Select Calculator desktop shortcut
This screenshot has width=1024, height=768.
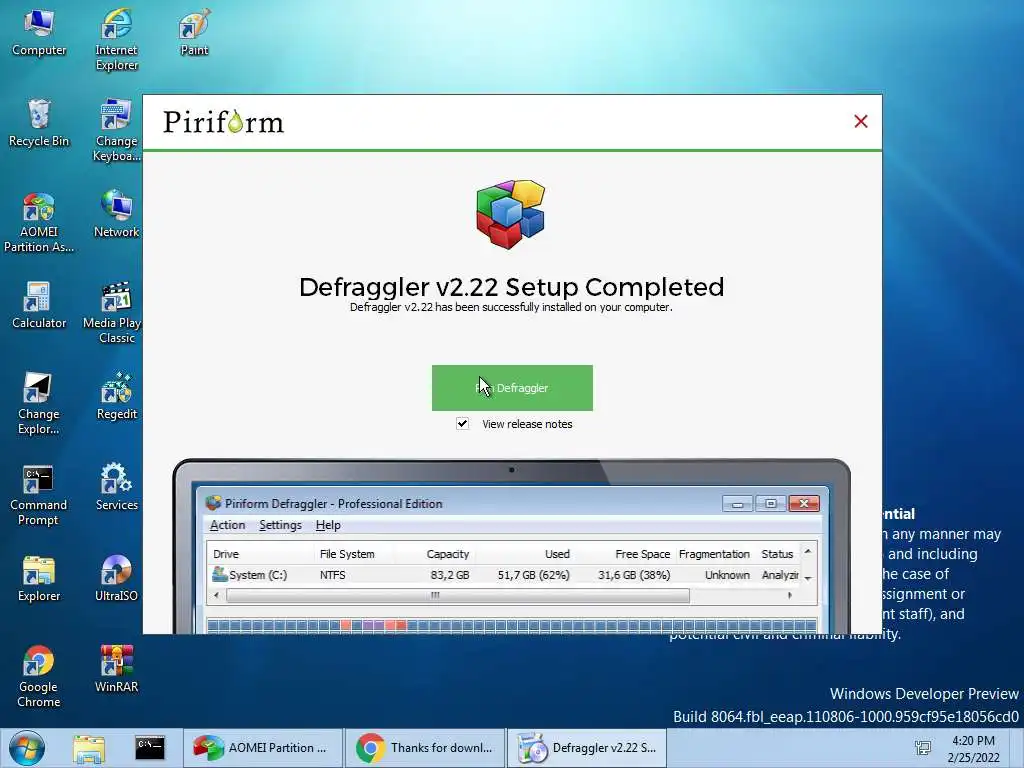(39, 305)
